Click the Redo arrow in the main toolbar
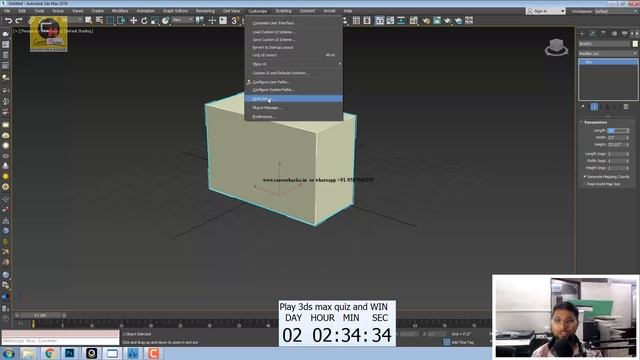This screenshot has width=640, height=360. (19, 20)
